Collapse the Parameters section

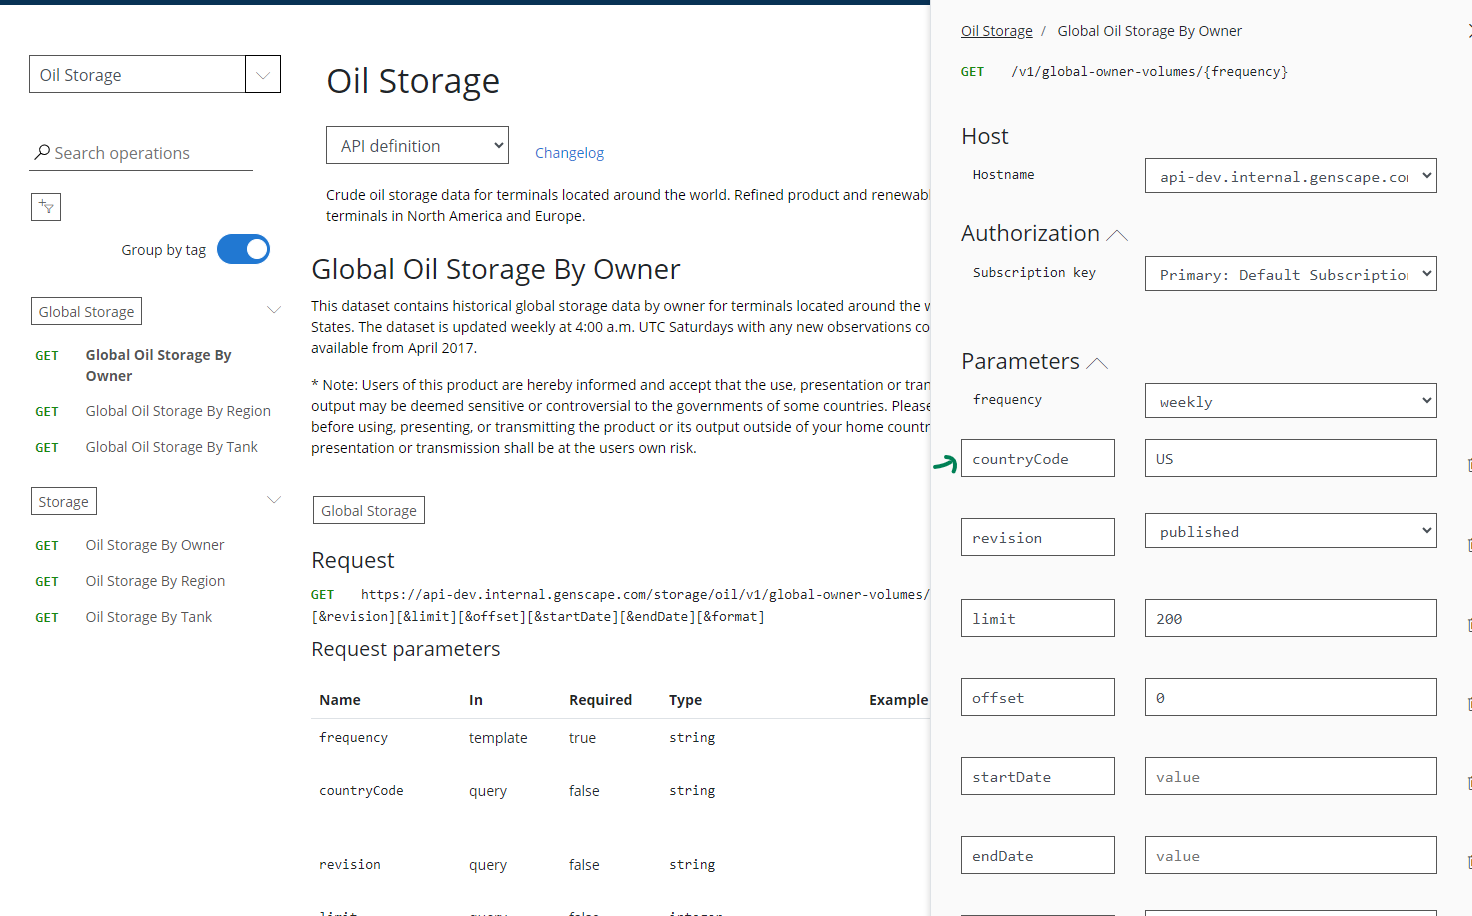coord(1097,363)
